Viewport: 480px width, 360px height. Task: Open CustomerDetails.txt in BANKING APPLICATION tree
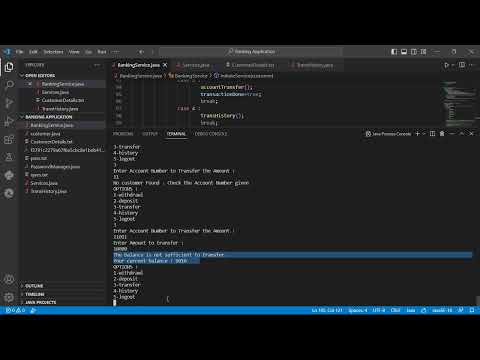coord(51,142)
